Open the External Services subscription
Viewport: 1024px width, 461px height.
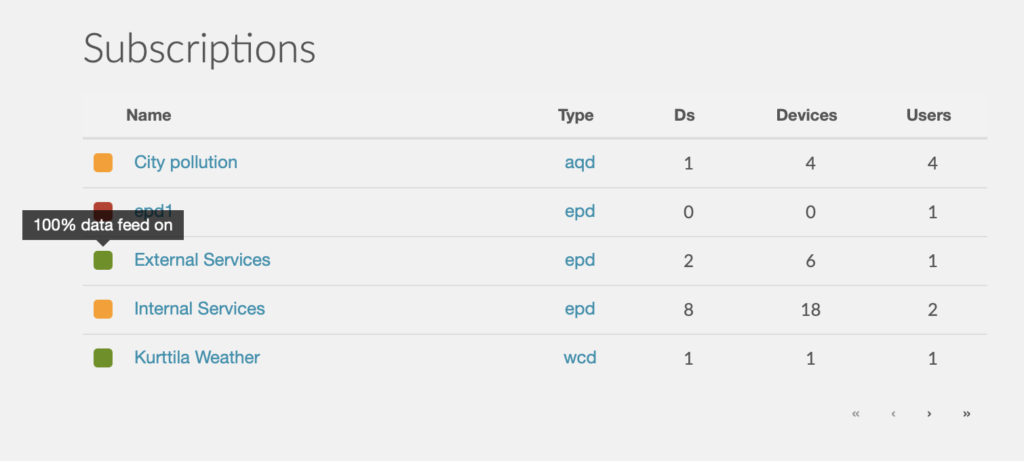[x=202, y=260]
